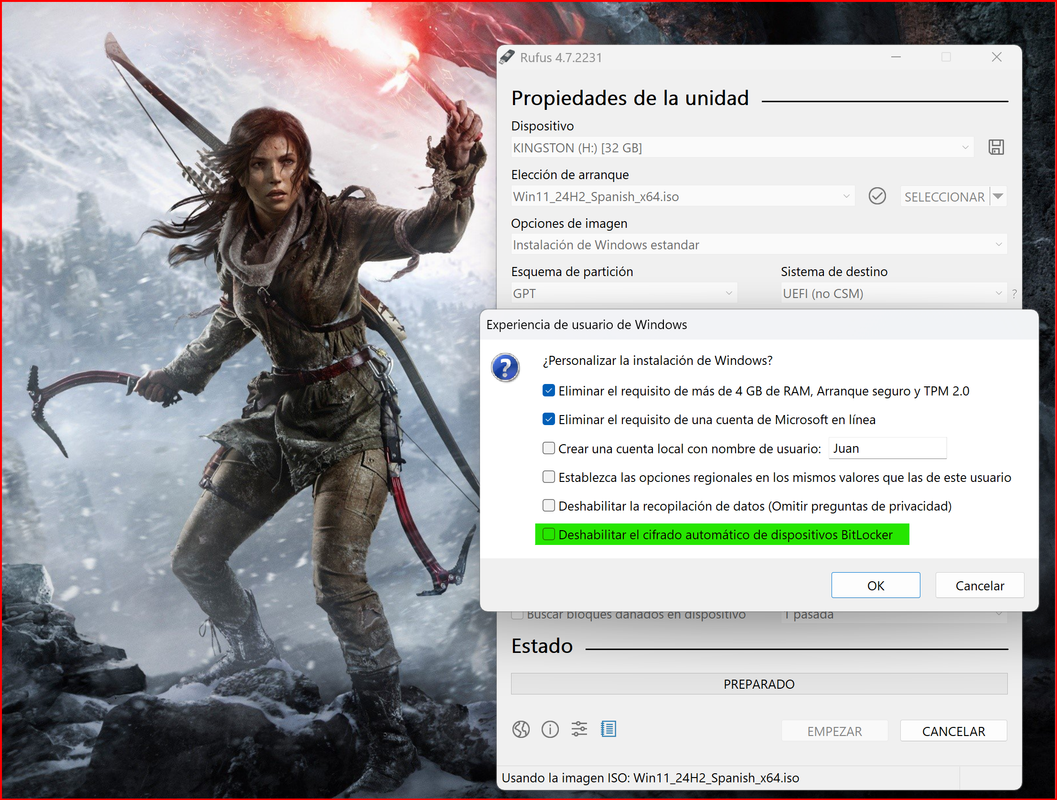Image resolution: width=1057 pixels, height=800 pixels.
Task: Click the 'Sistema de destino' label
Action: [x=834, y=272]
